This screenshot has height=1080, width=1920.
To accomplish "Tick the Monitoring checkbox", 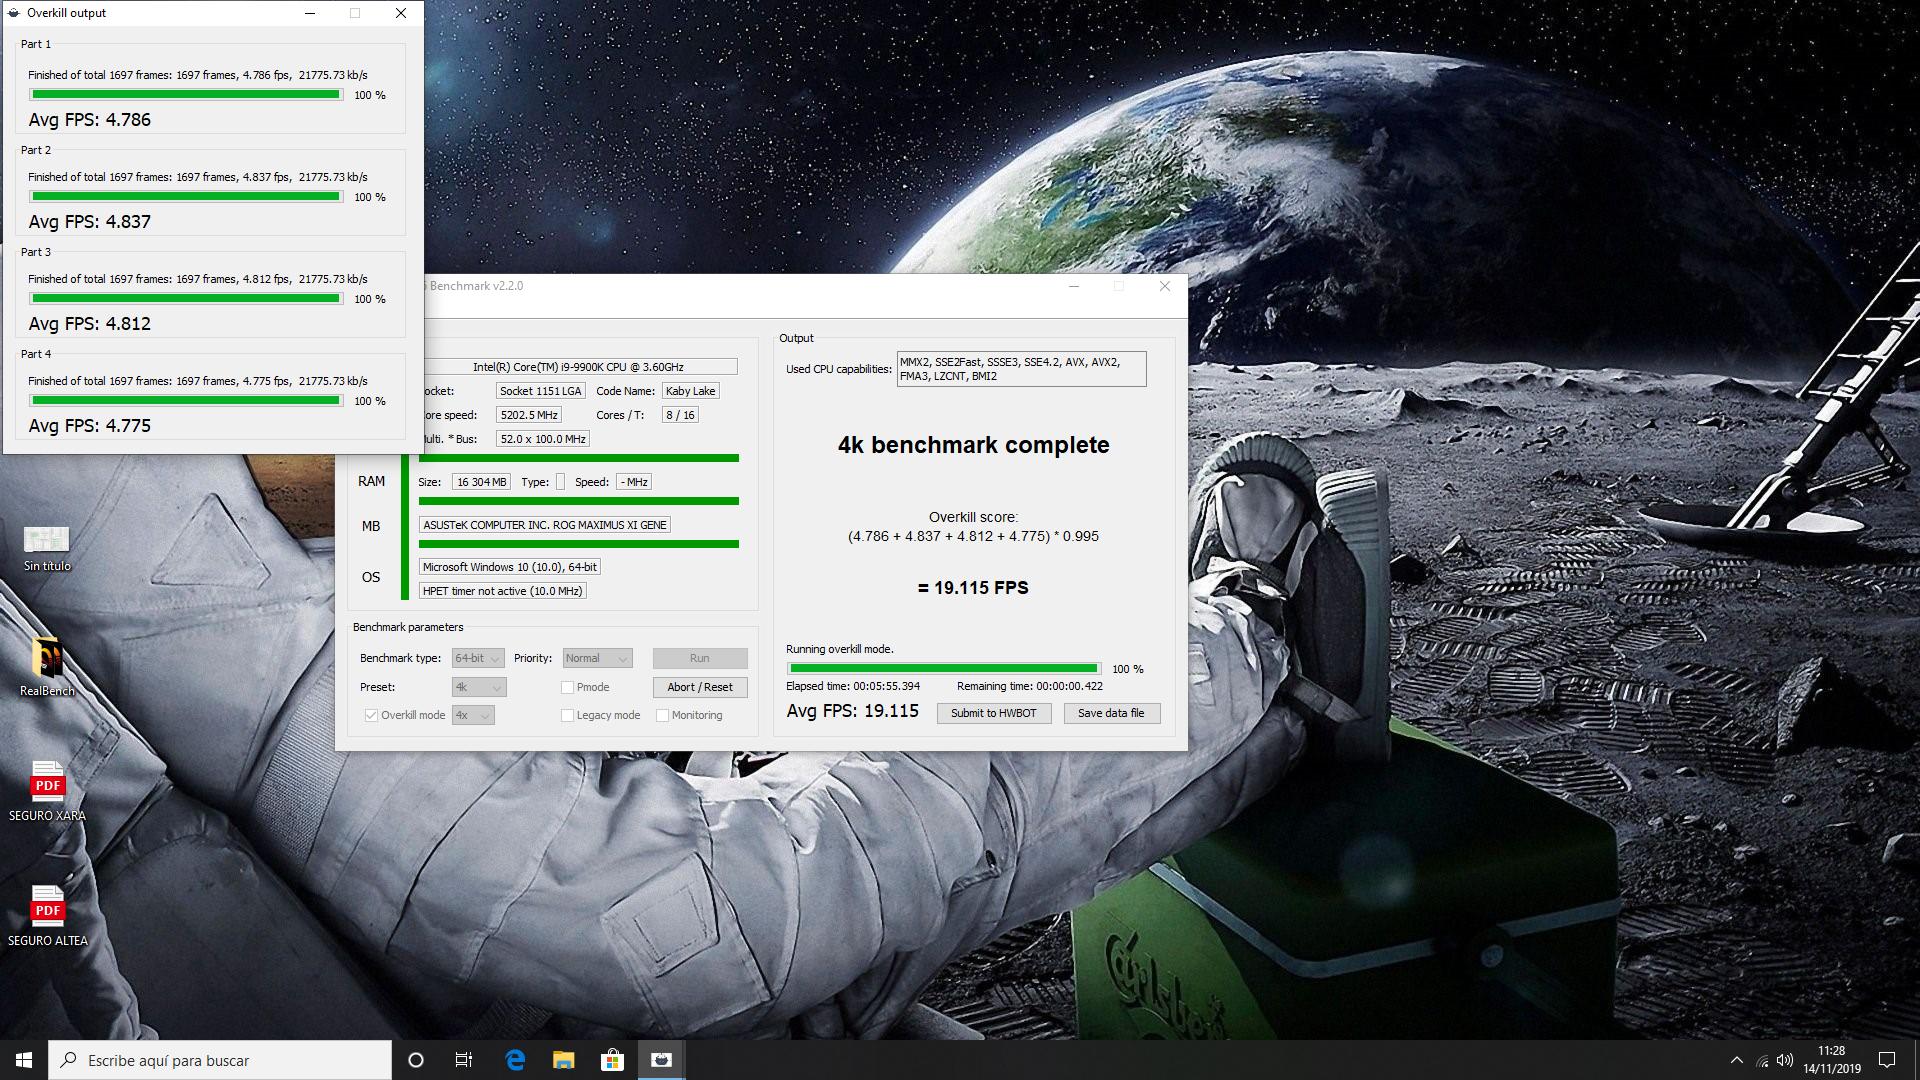I will tap(662, 715).
